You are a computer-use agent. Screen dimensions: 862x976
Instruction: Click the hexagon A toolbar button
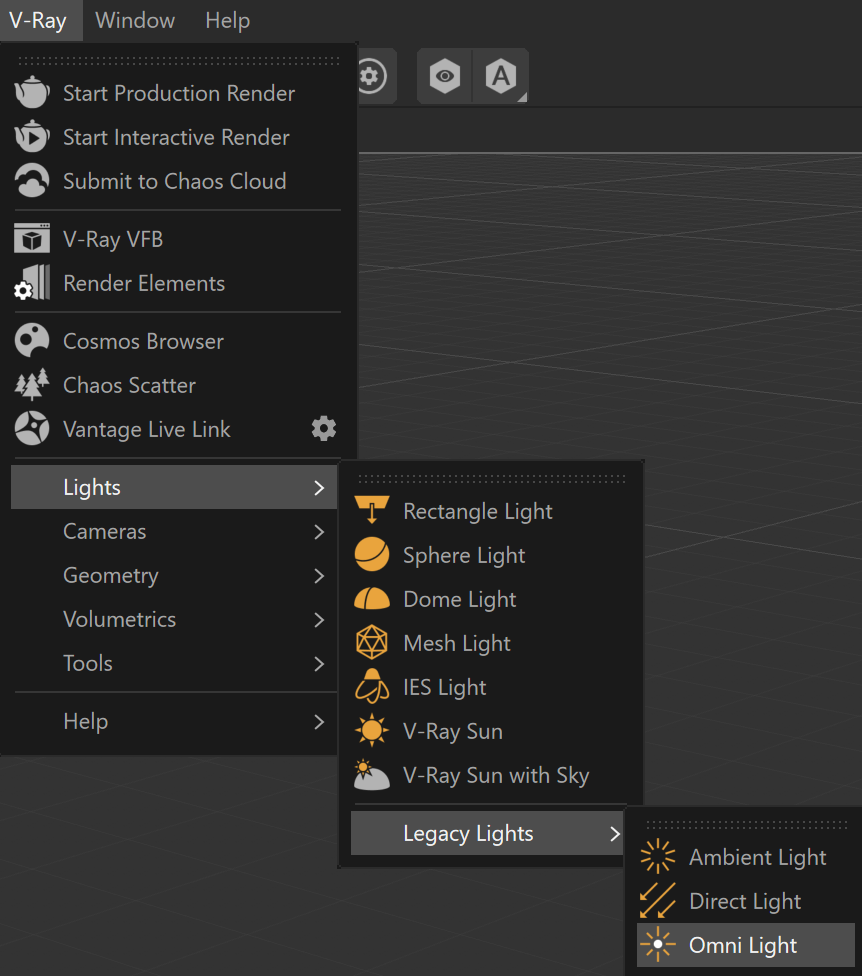point(501,76)
